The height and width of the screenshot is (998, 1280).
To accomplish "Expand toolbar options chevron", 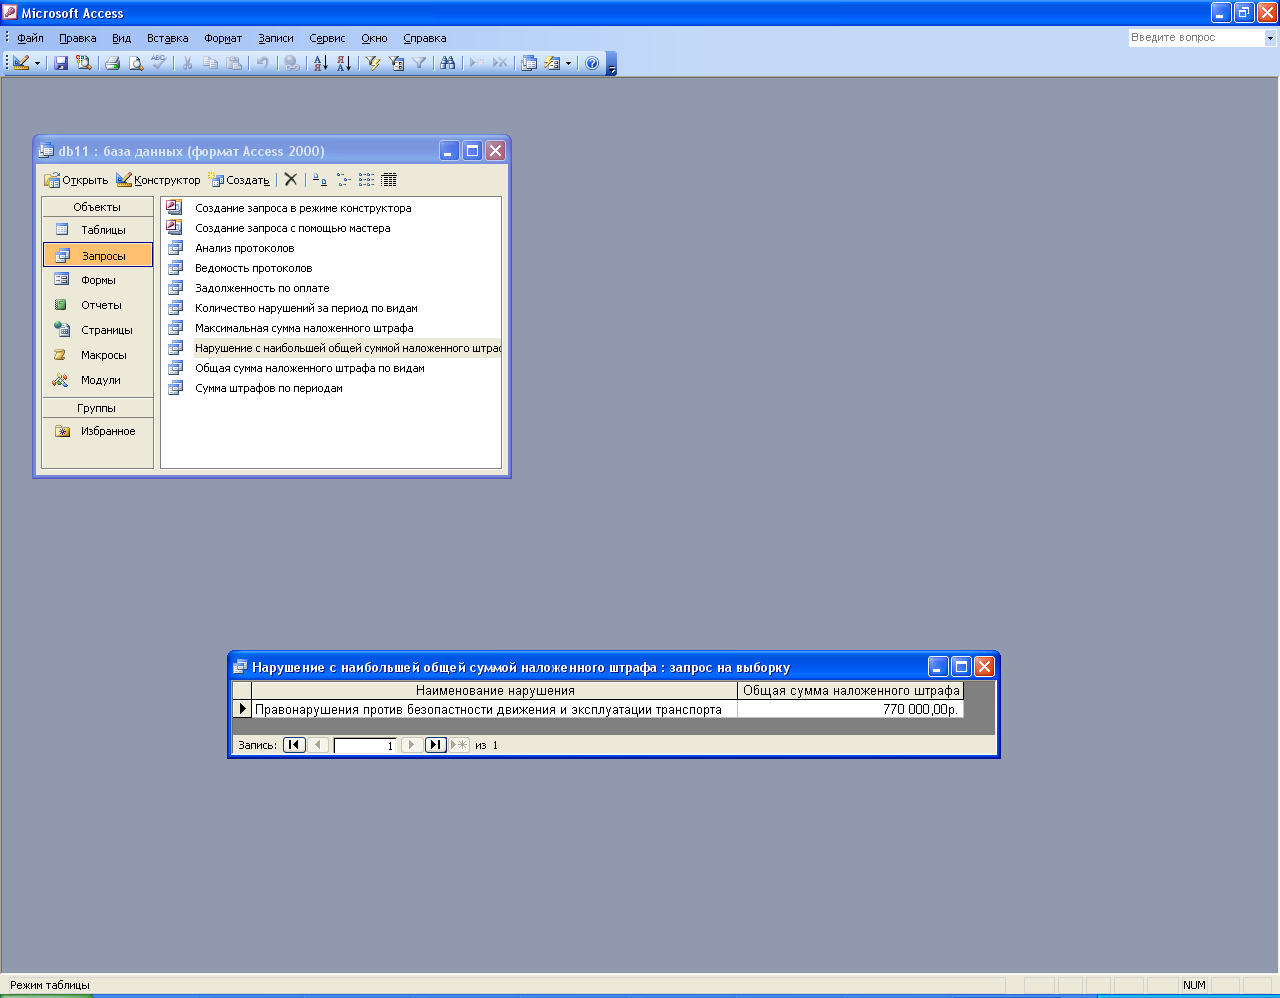I will click(x=612, y=64).
